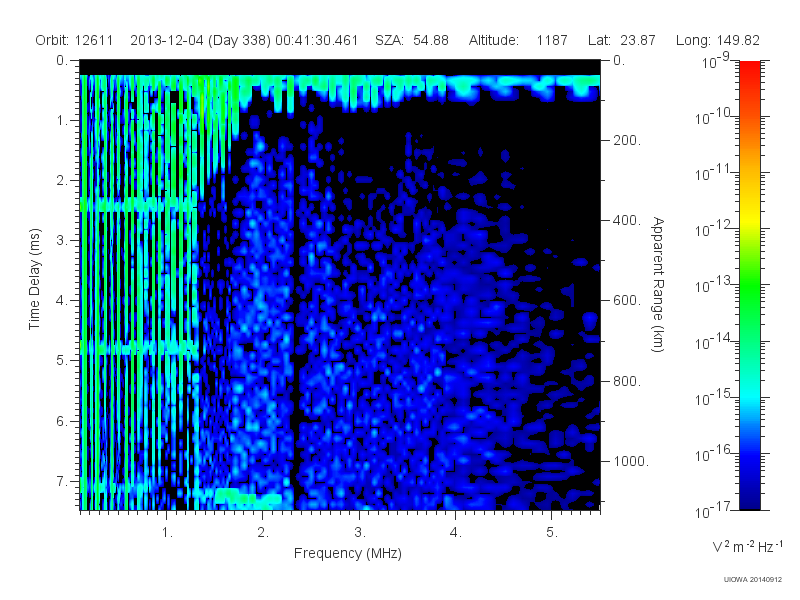Click the Altitude: 1187 value
The height and width of the screenshot is (600, 800).
coord(518,40)
